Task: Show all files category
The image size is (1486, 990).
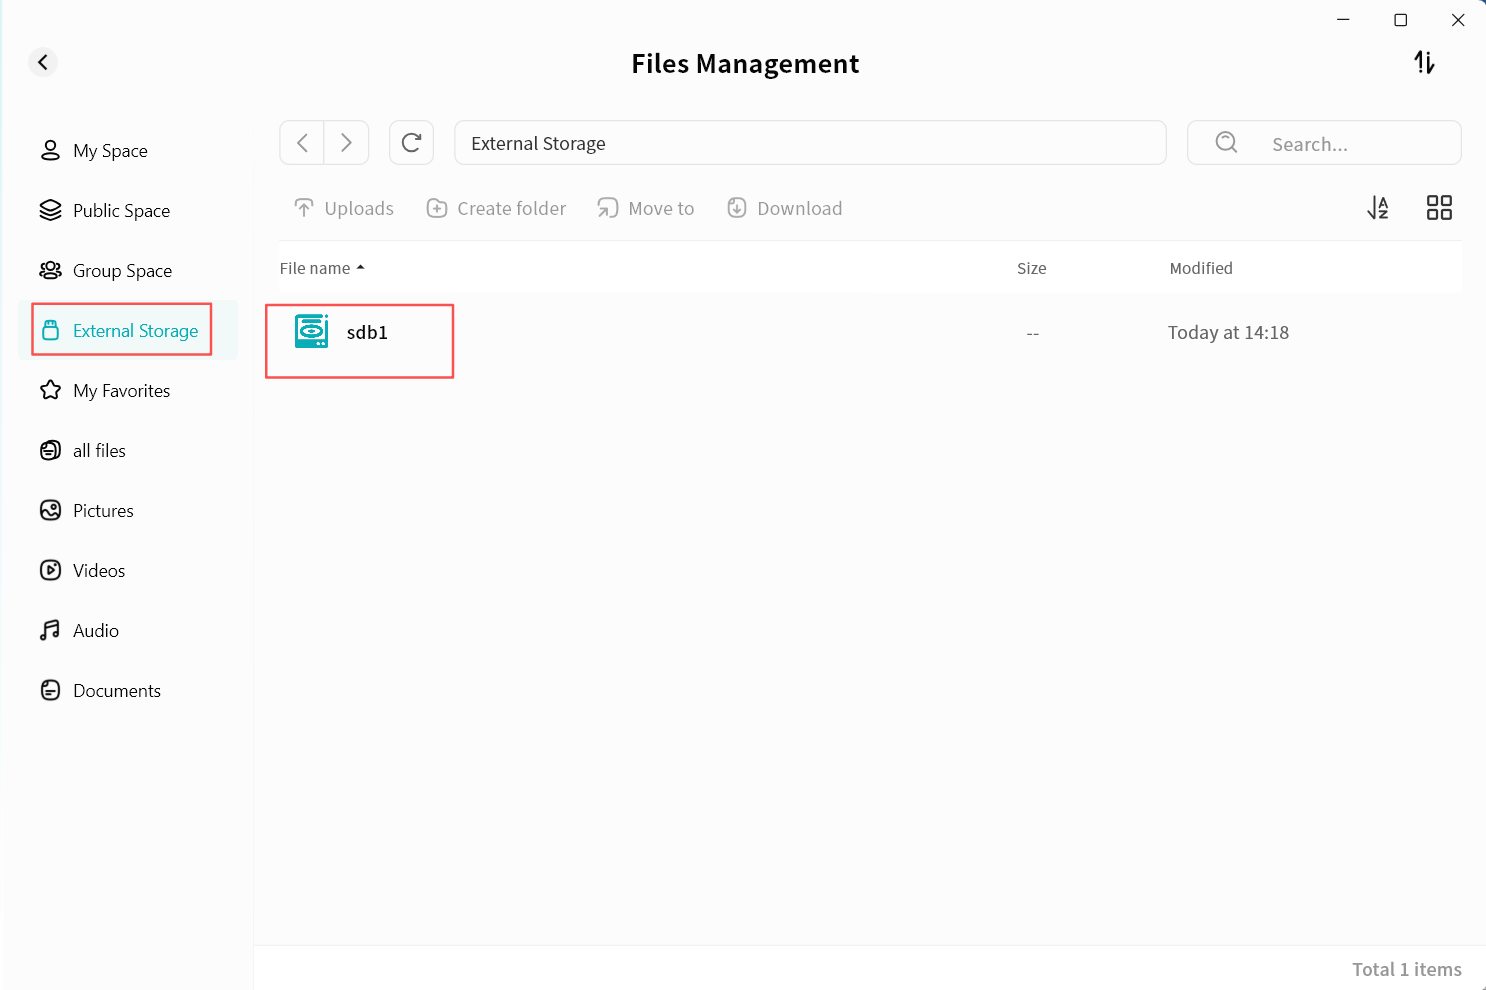Action: pos(99,451)
